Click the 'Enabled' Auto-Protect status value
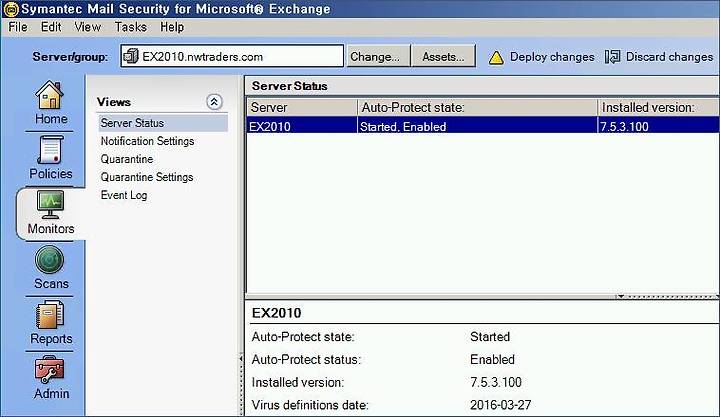 tap(492, 359)
